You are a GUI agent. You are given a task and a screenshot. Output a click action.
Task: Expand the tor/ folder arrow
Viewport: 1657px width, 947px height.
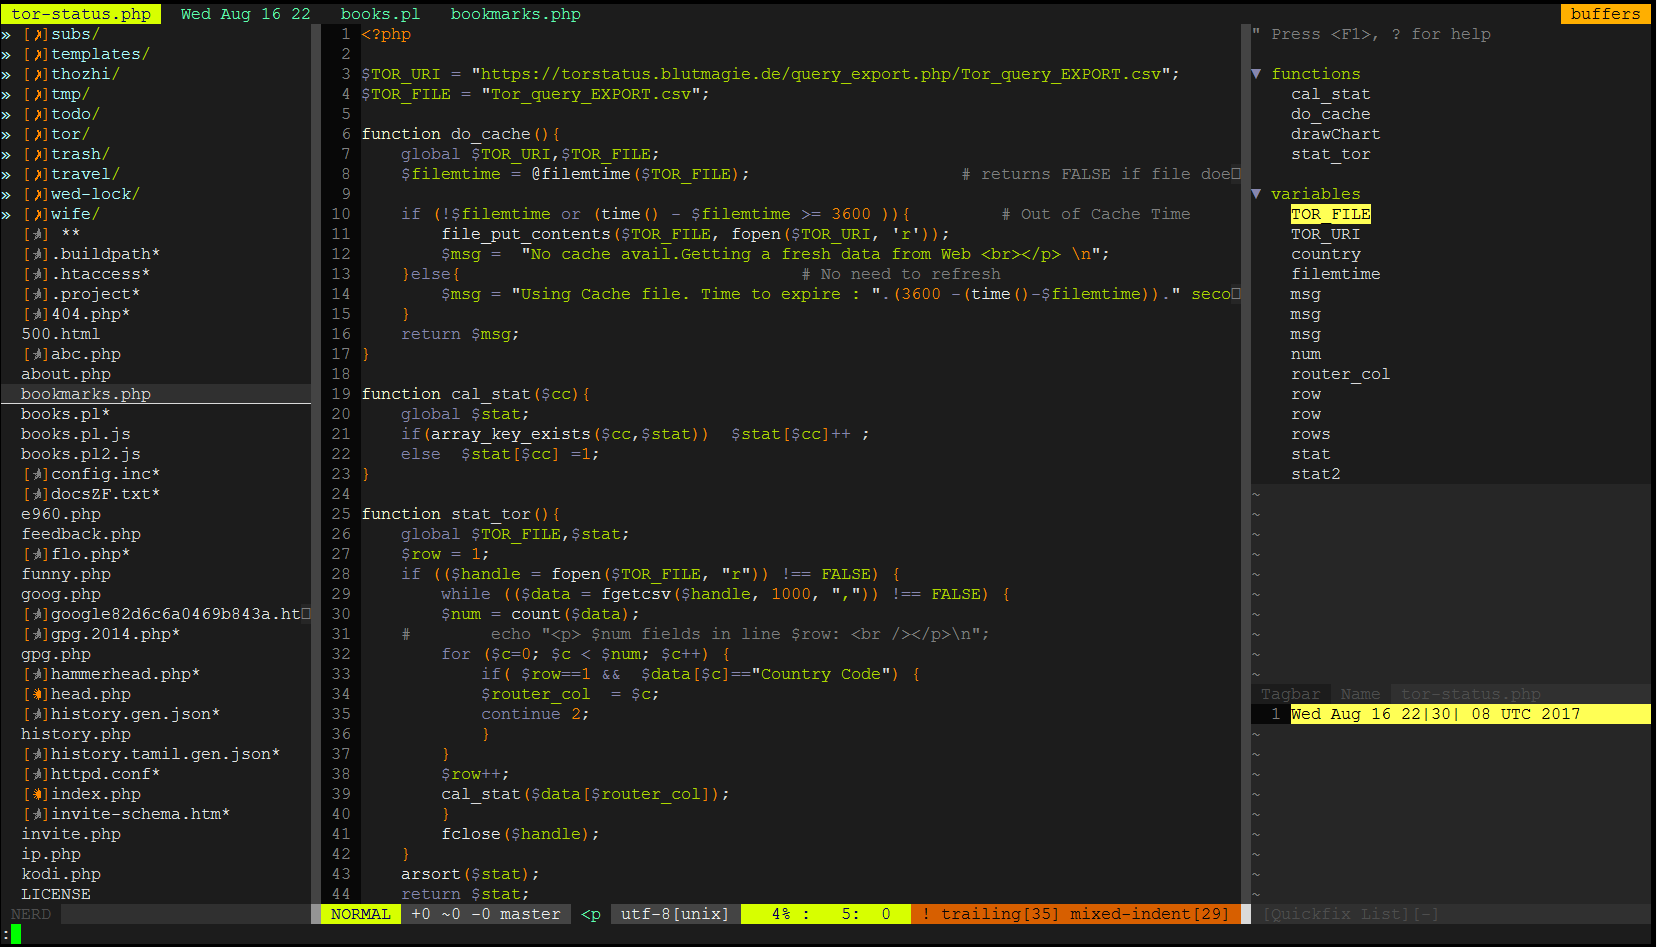point(6,134)
